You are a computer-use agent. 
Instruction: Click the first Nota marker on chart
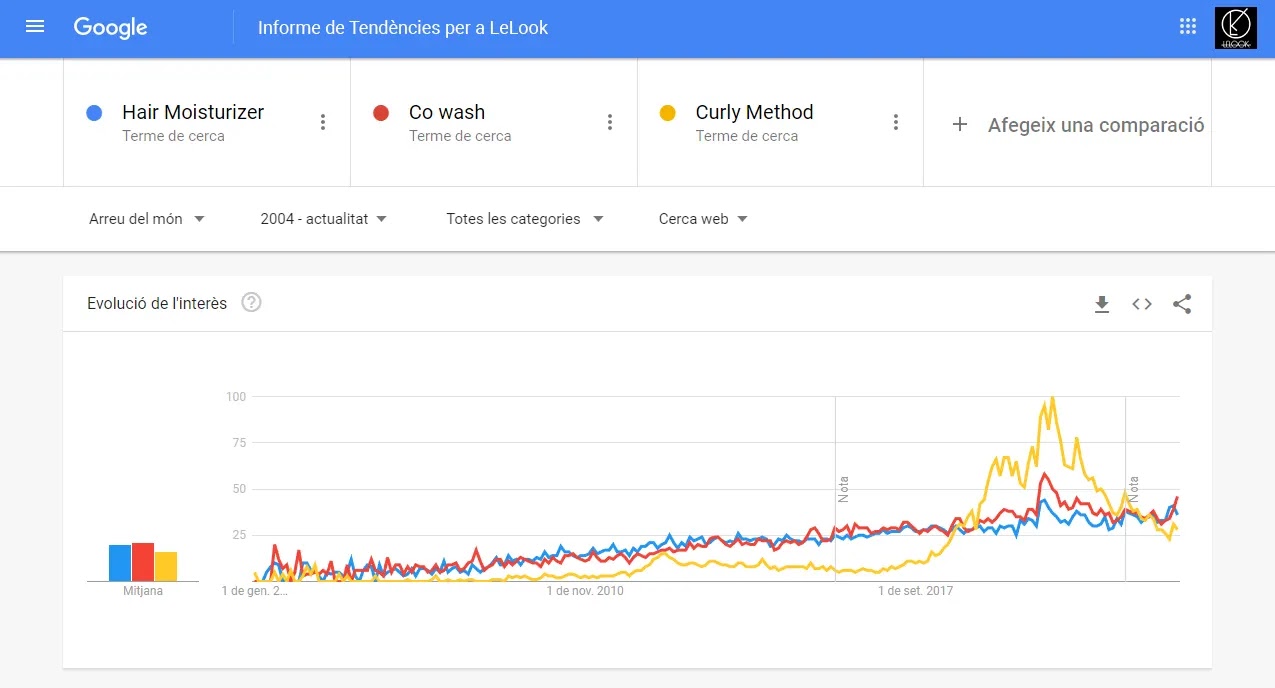(842, 488)
